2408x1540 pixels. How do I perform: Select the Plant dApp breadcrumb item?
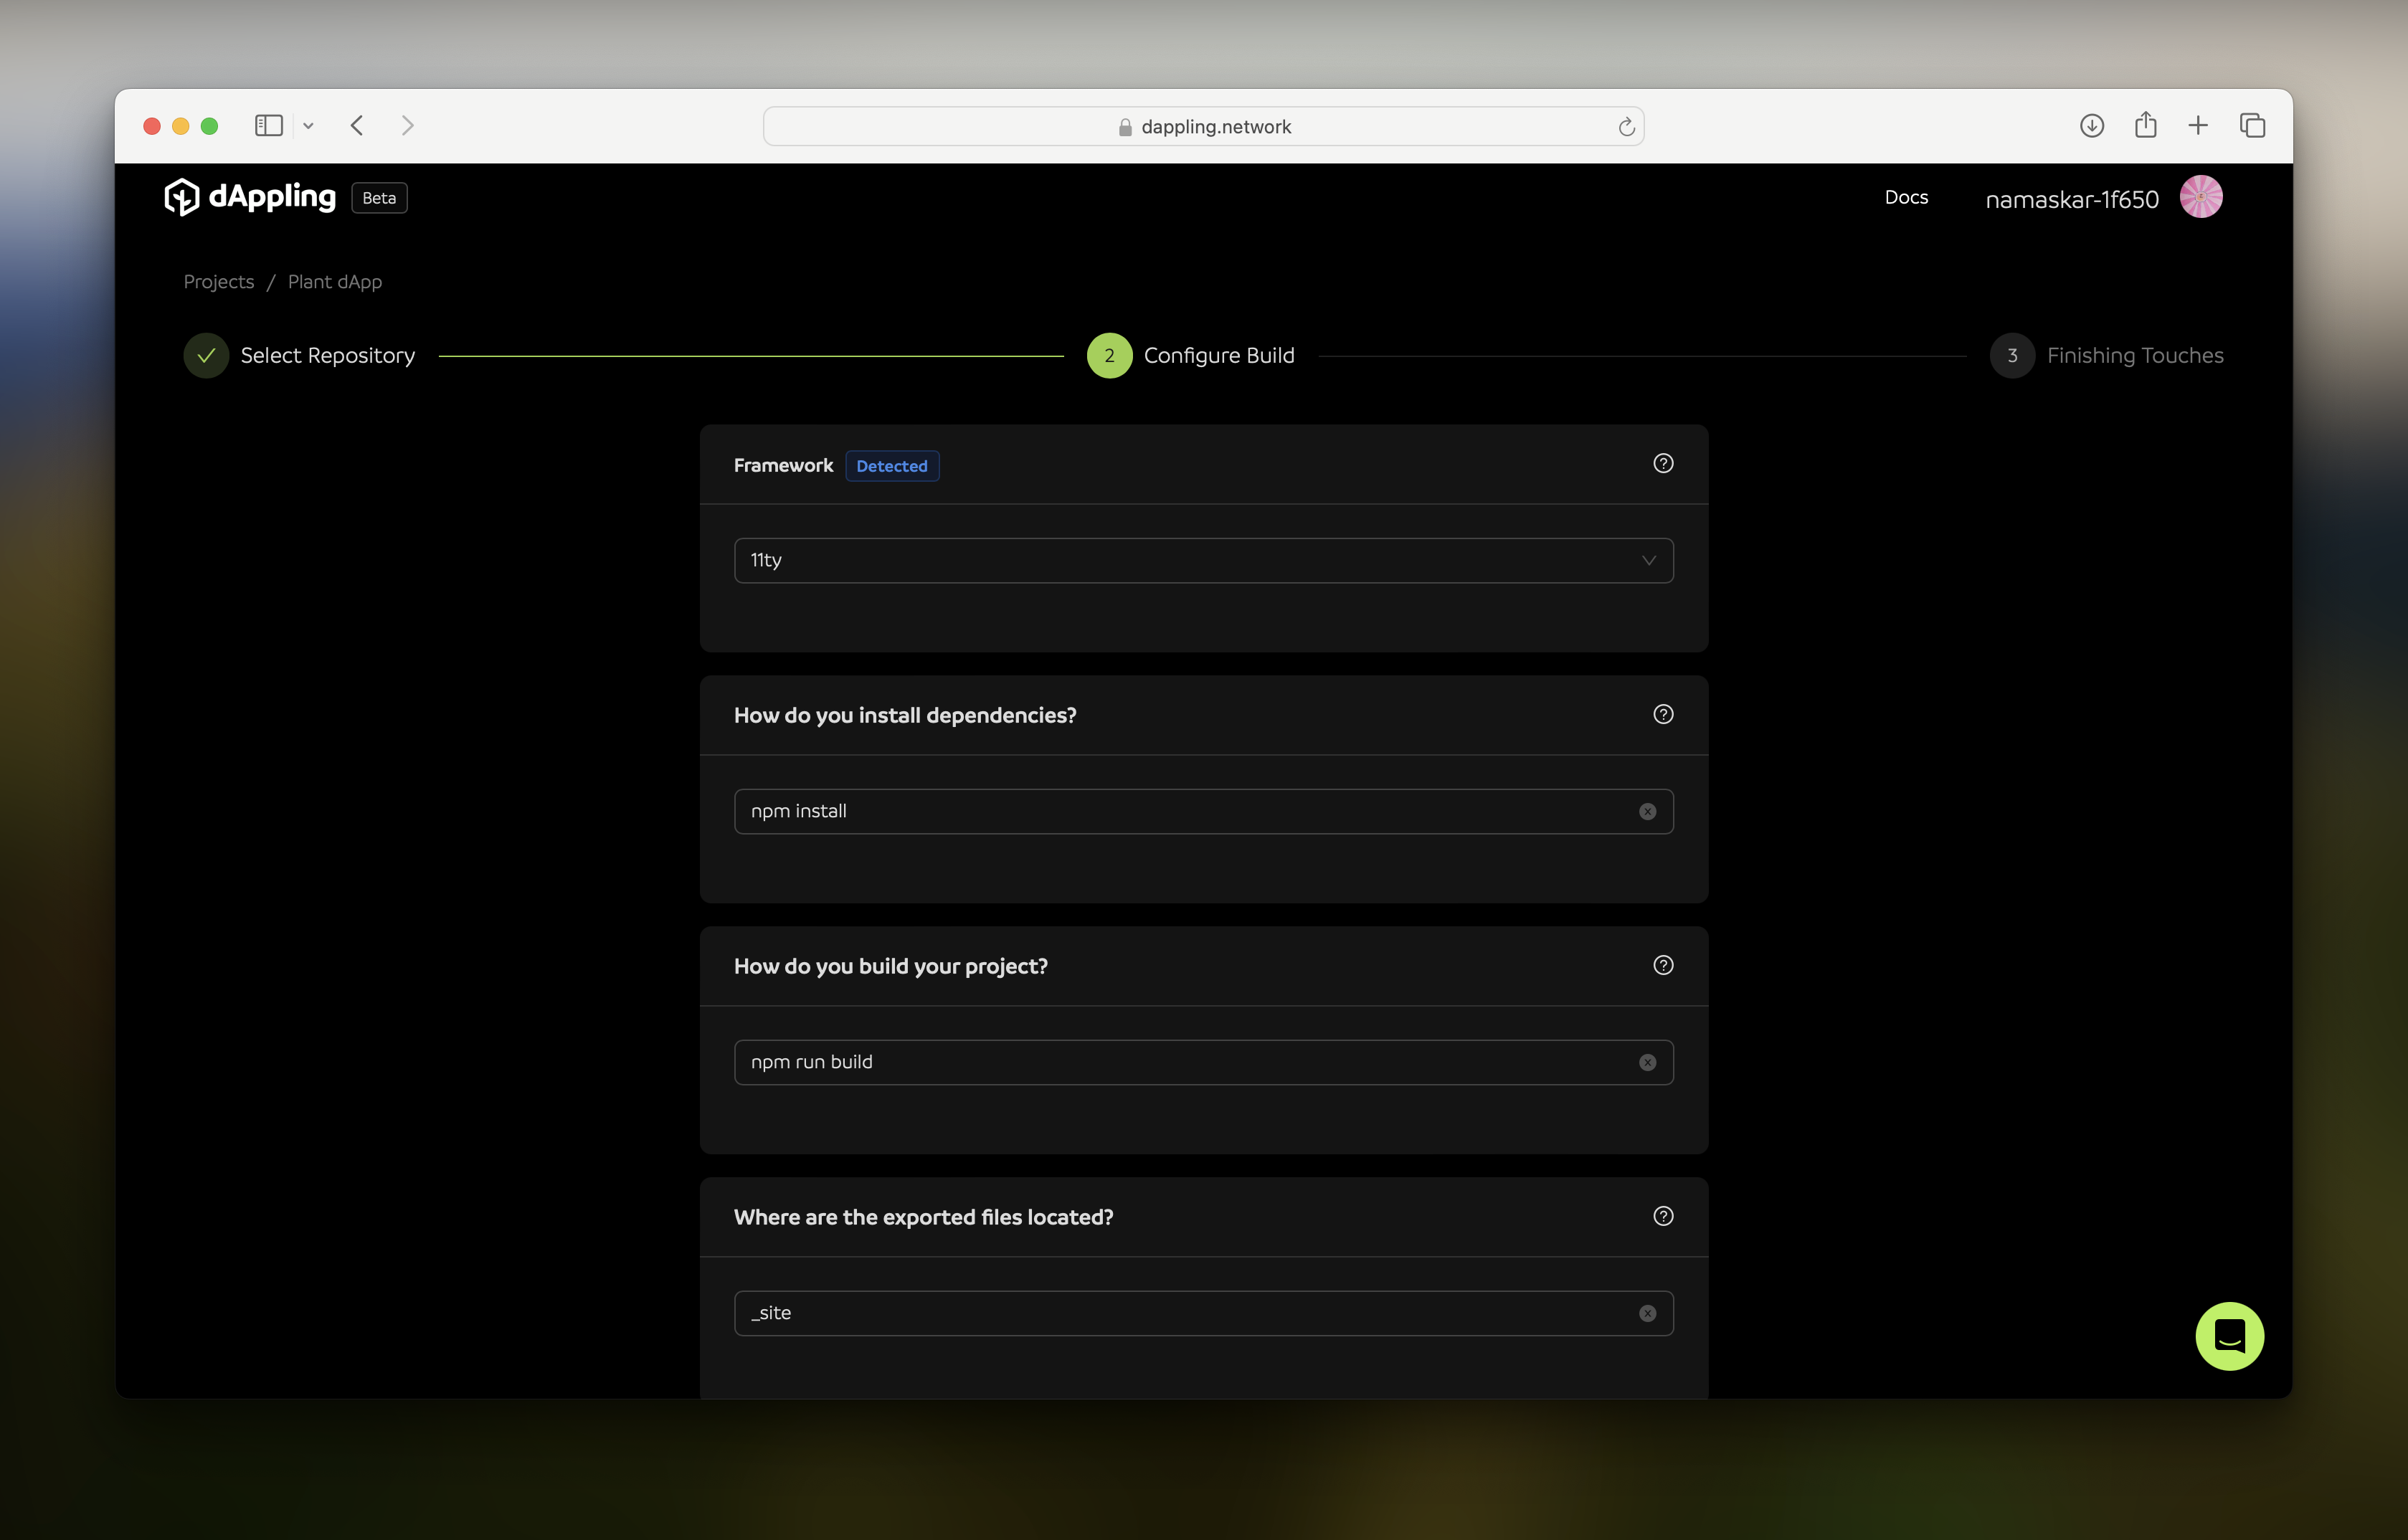click(333, 279)
